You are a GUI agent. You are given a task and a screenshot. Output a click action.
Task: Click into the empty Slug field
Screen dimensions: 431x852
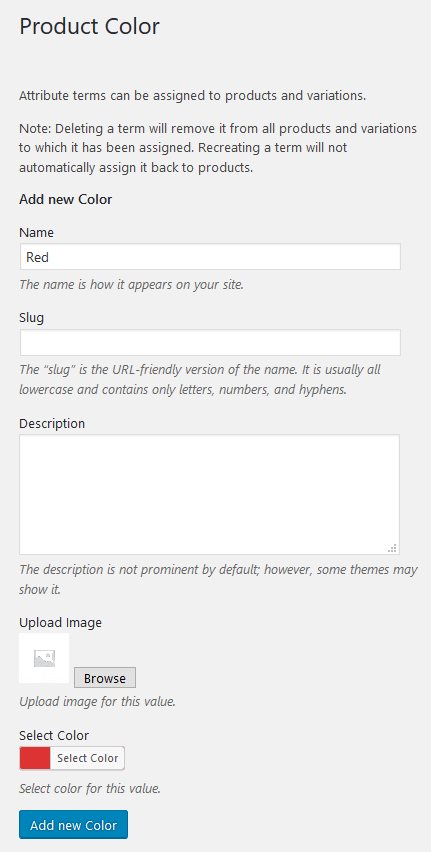pyautogui.click(x=210, y=342)
